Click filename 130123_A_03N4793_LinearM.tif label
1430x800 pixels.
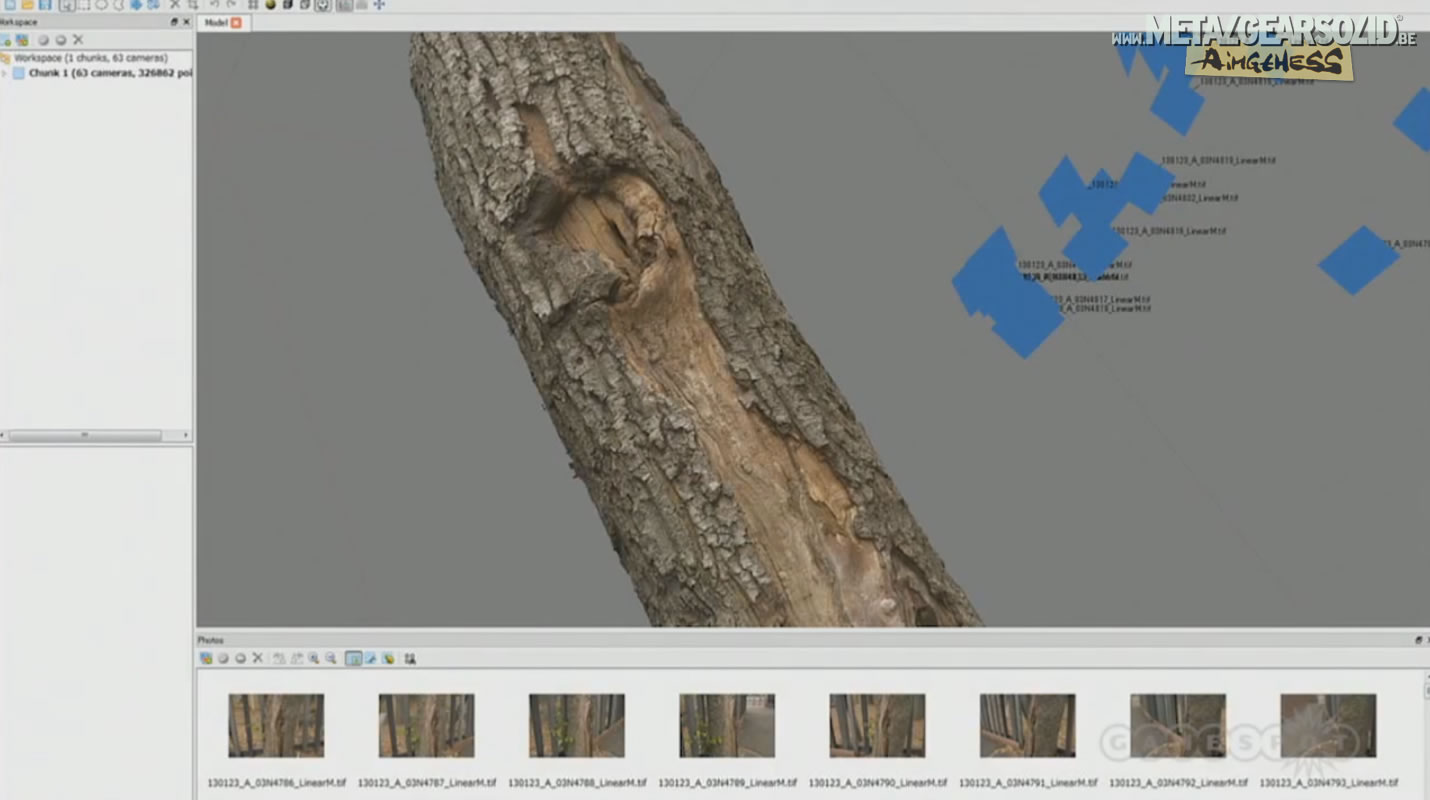click(1329, 783)
